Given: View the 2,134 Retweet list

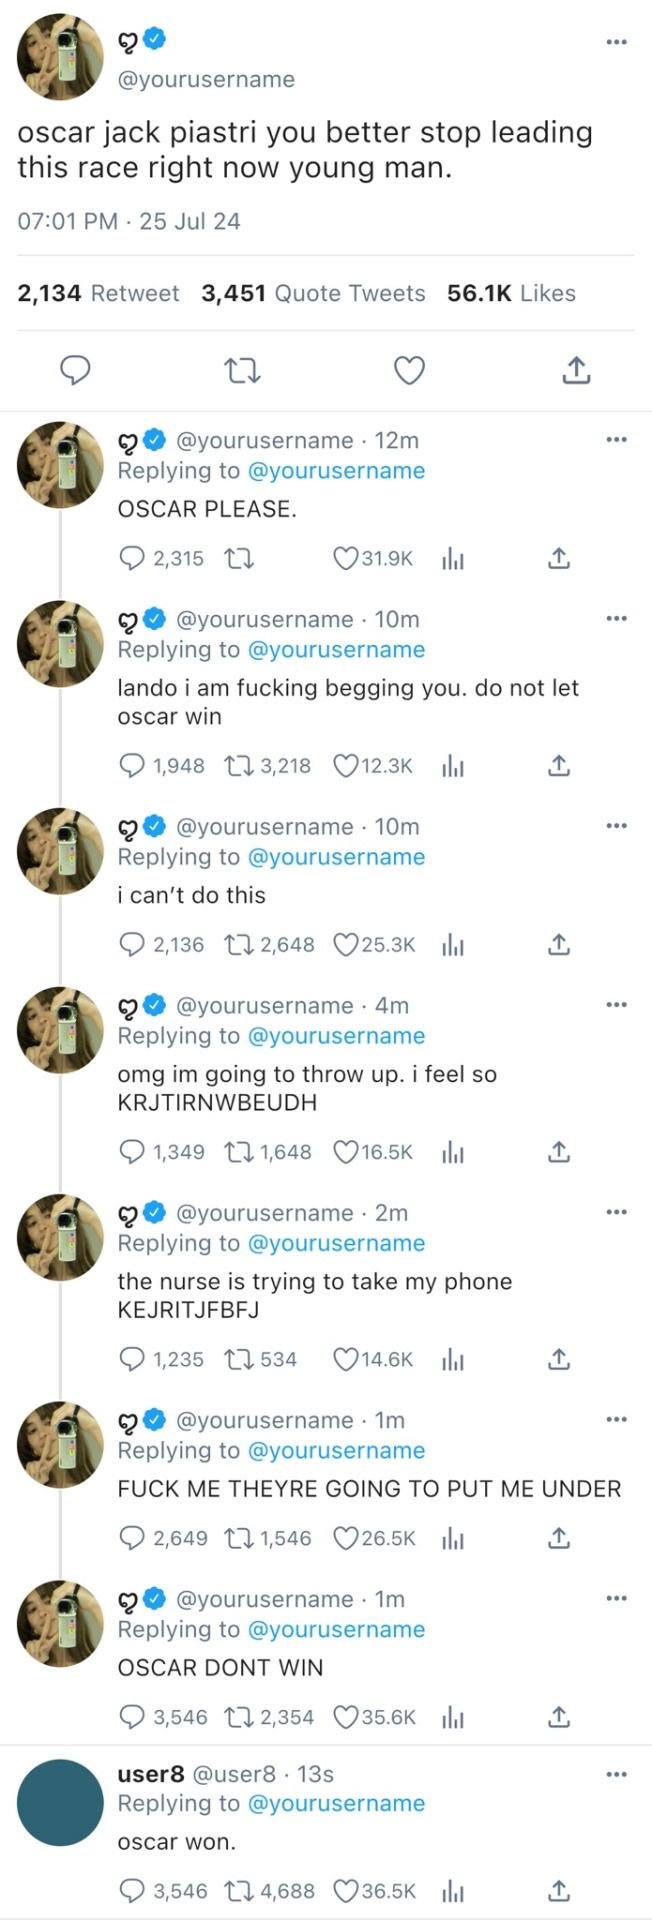Looking at the screenshot, I should pos(98,293).
